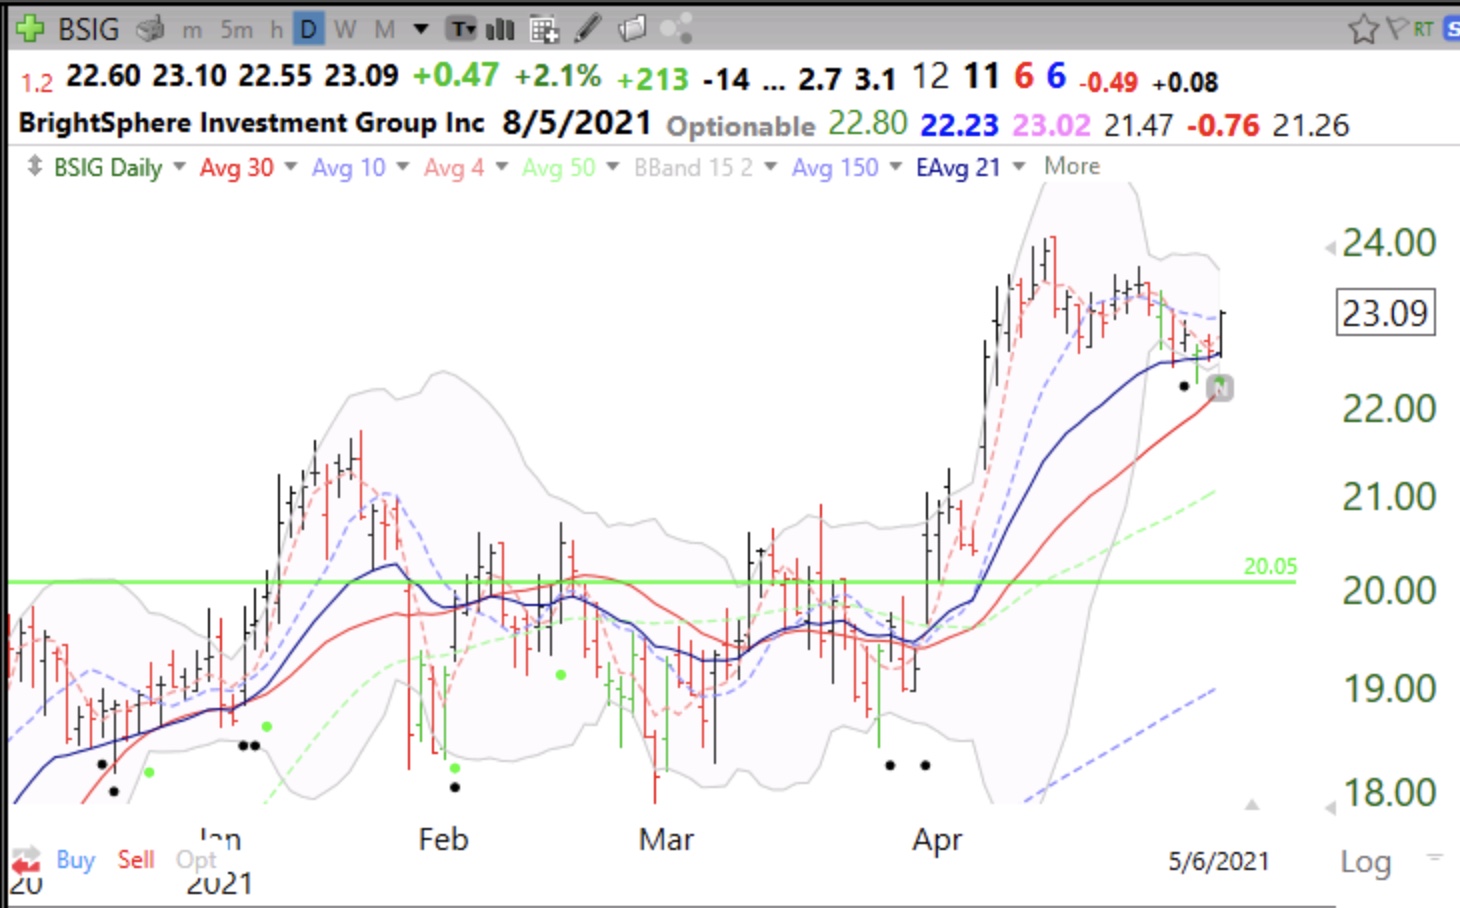Click the Feb month axis label
The width and height of the screenshot is (1460, 908).
coord(443,838)
